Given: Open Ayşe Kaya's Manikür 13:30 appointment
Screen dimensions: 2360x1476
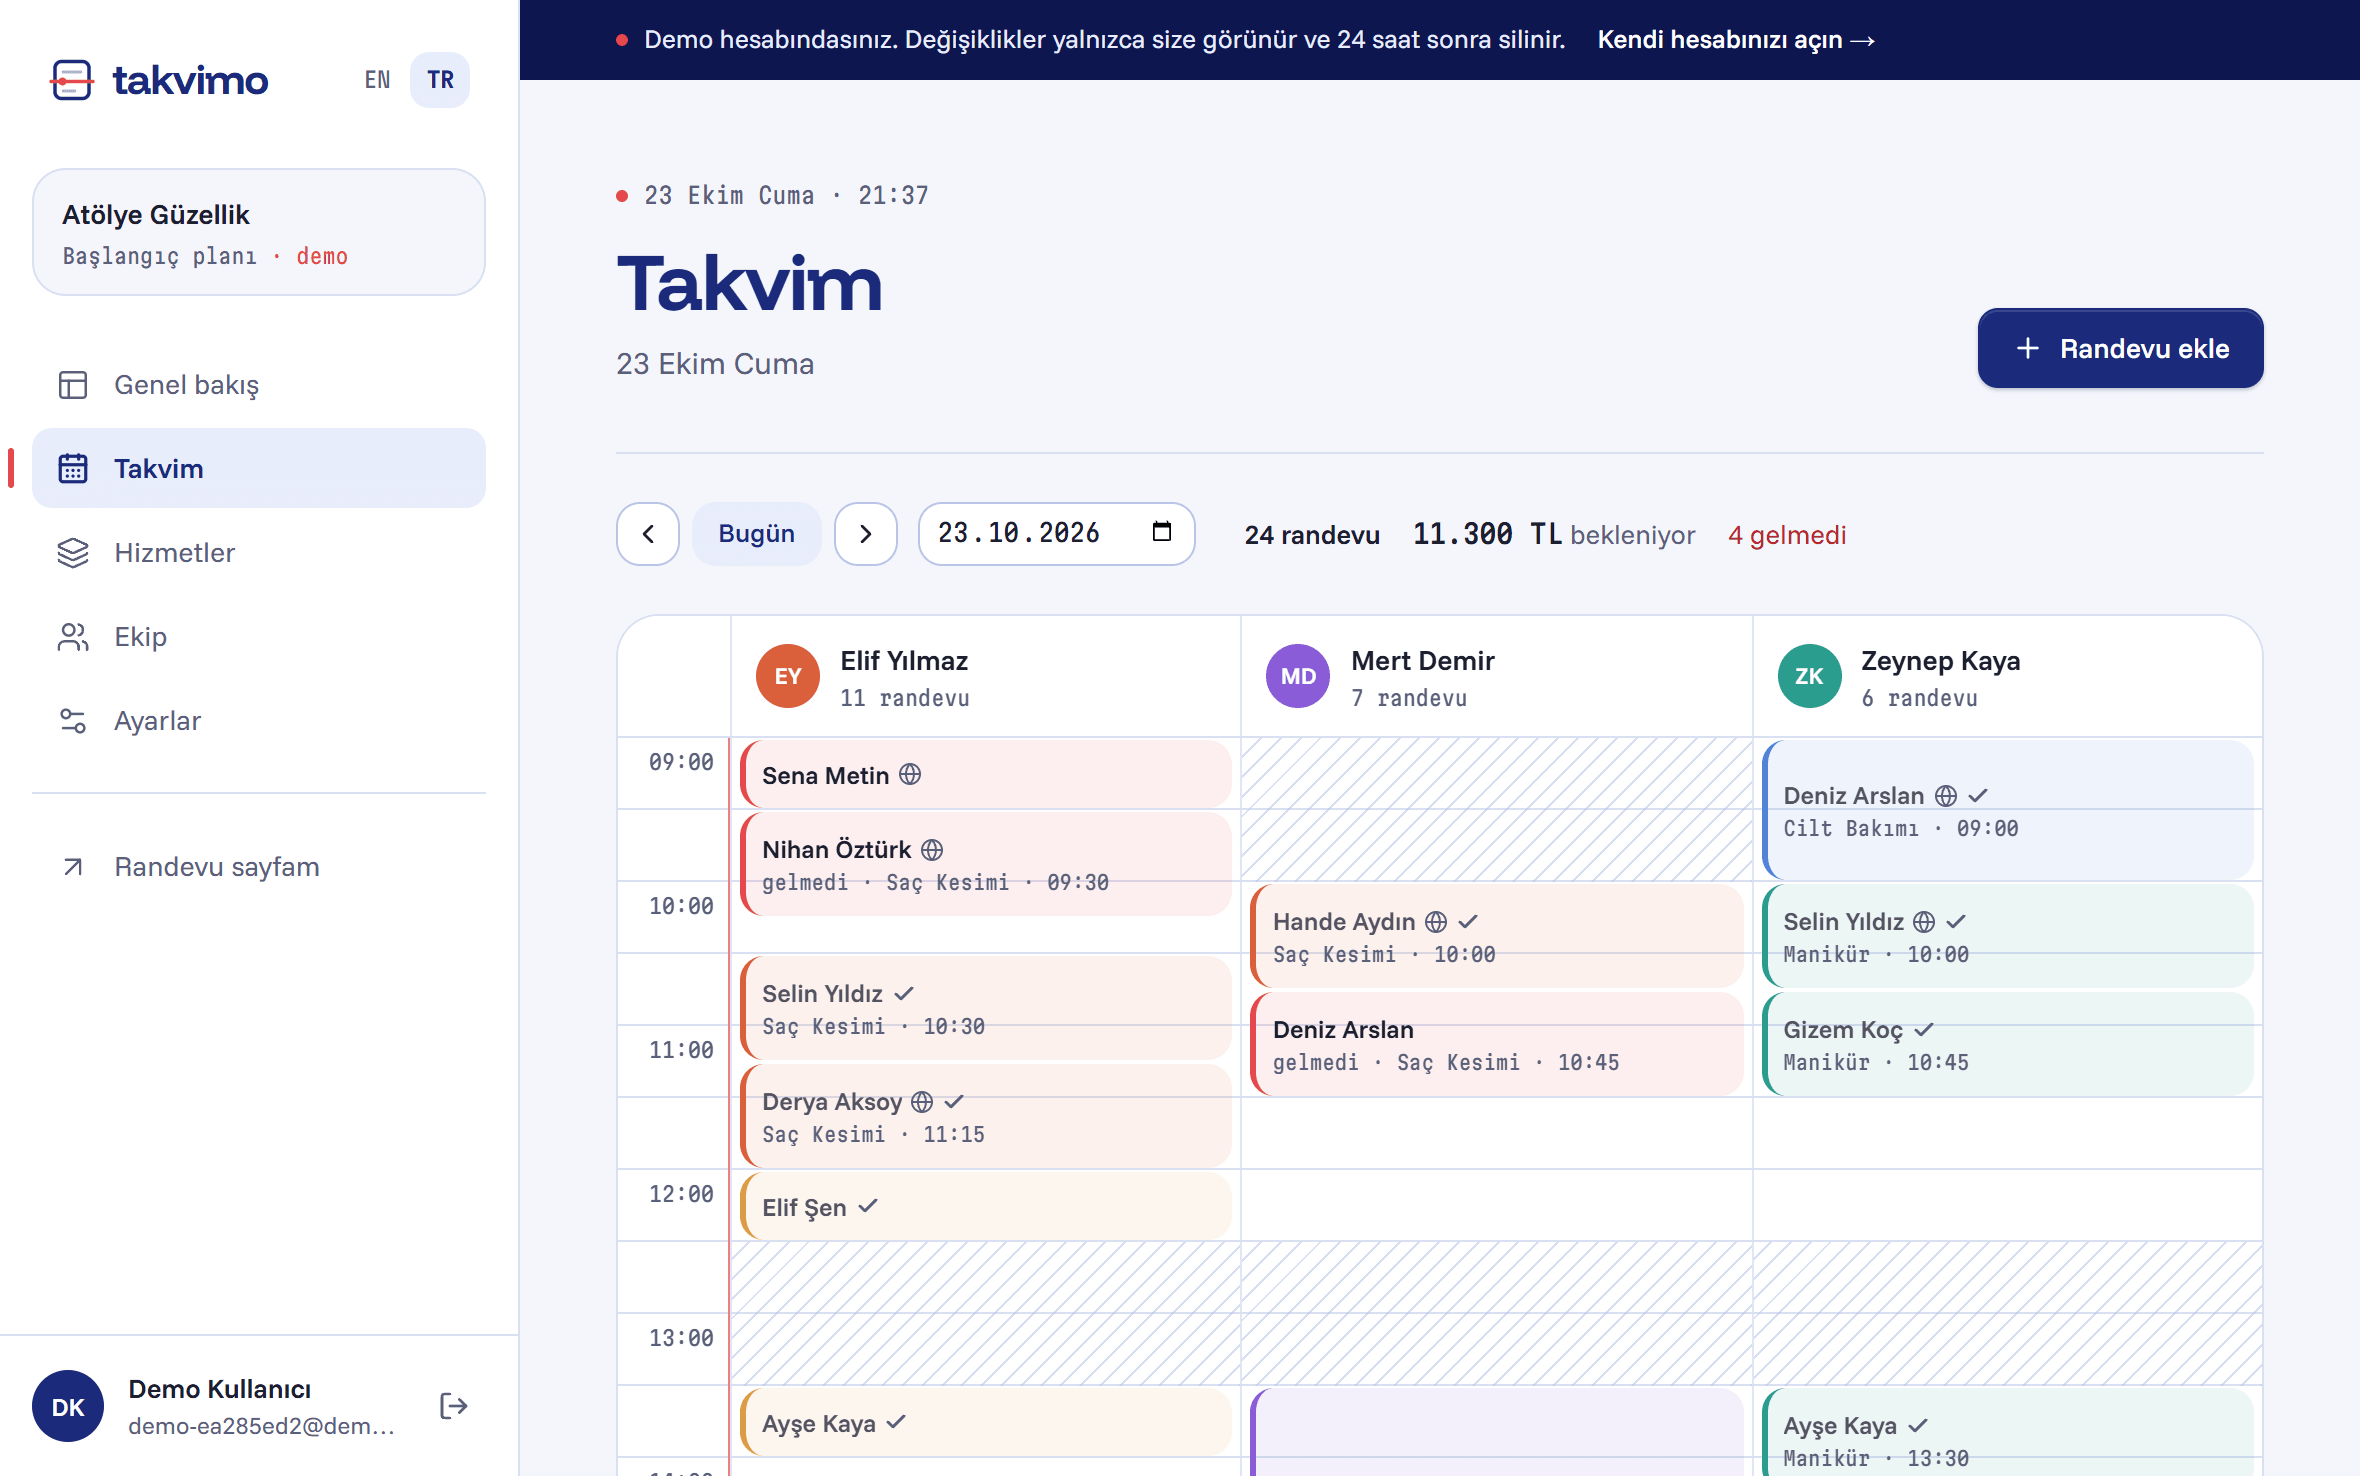Looking at the screenshot, I should pyautogui.click(x=2008, y=1432).
